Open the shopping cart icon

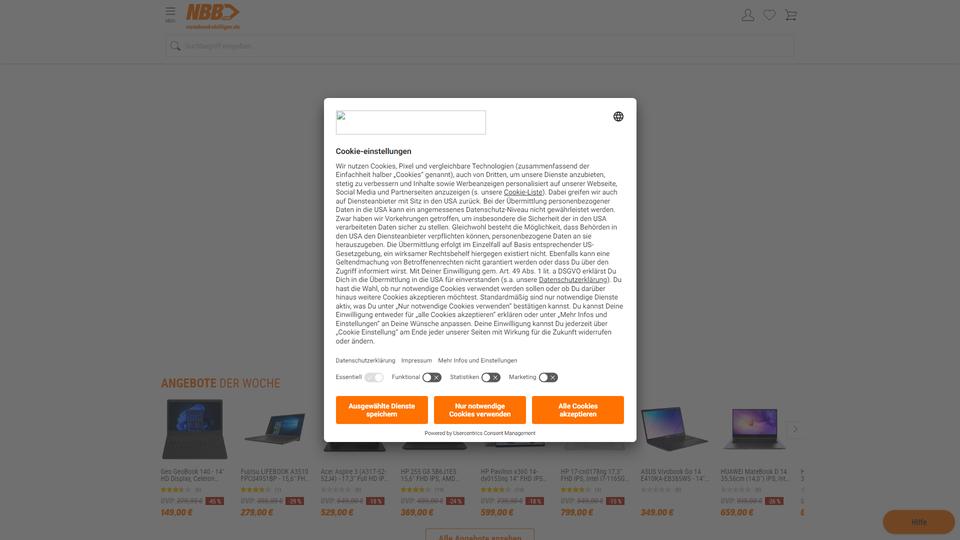791,15
